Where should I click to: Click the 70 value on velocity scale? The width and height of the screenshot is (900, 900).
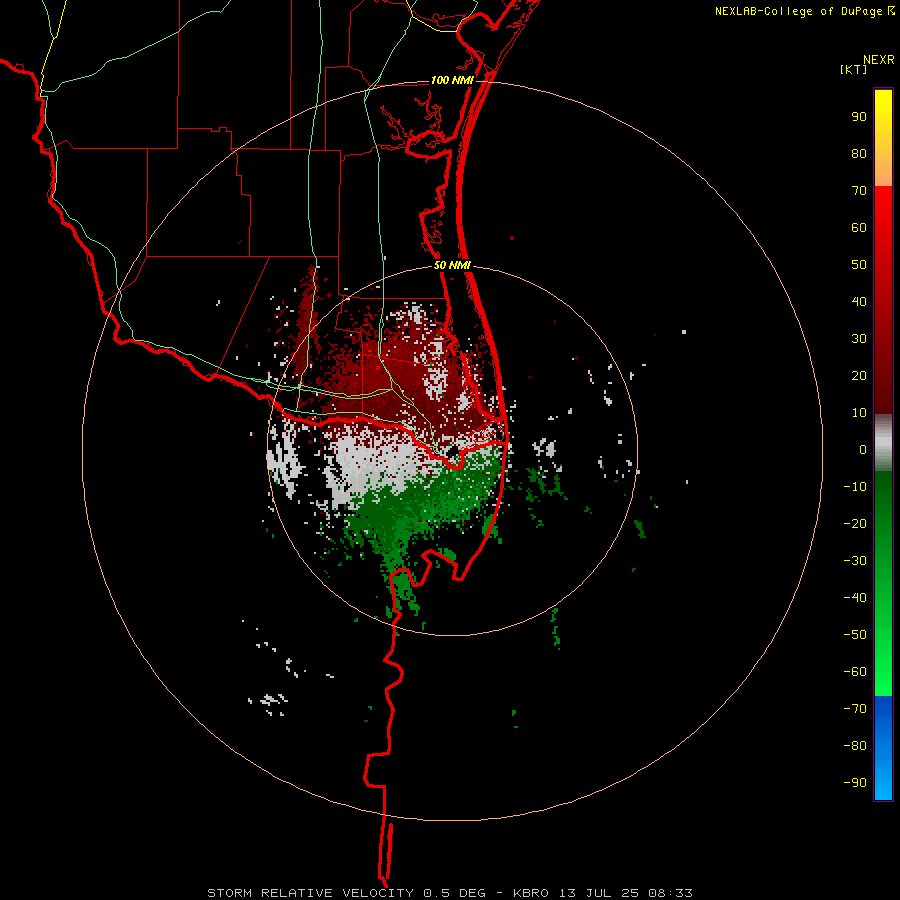click(859, 191)
